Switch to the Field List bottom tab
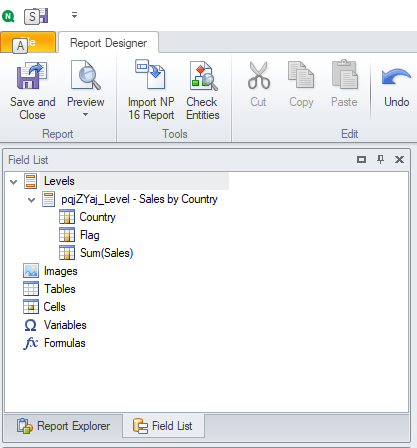 163,426
